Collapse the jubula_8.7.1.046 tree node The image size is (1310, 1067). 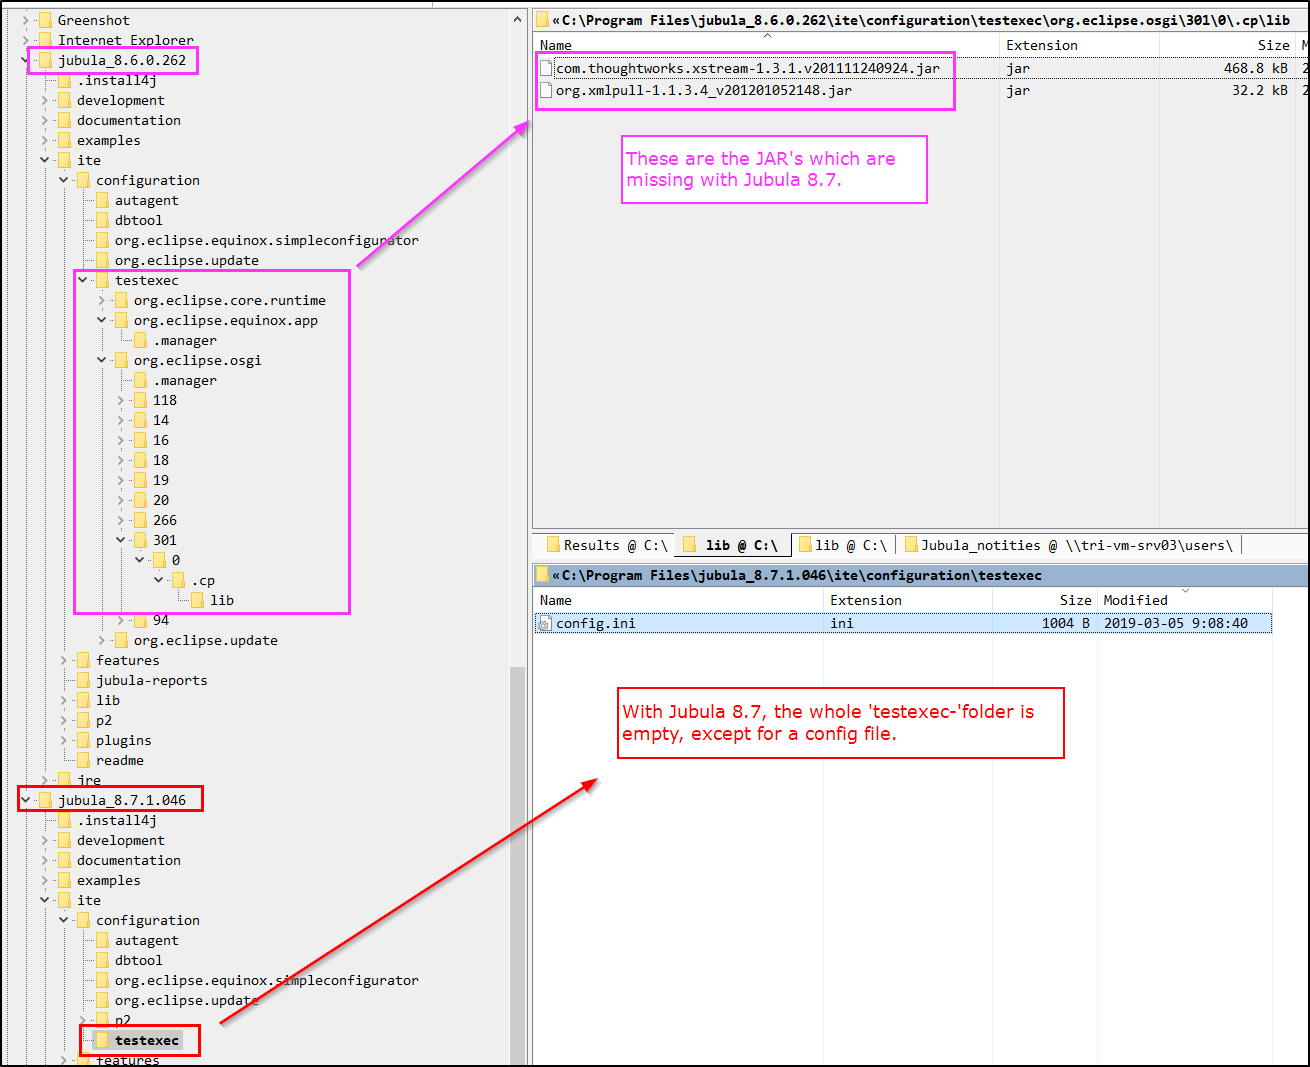(25, 800)
